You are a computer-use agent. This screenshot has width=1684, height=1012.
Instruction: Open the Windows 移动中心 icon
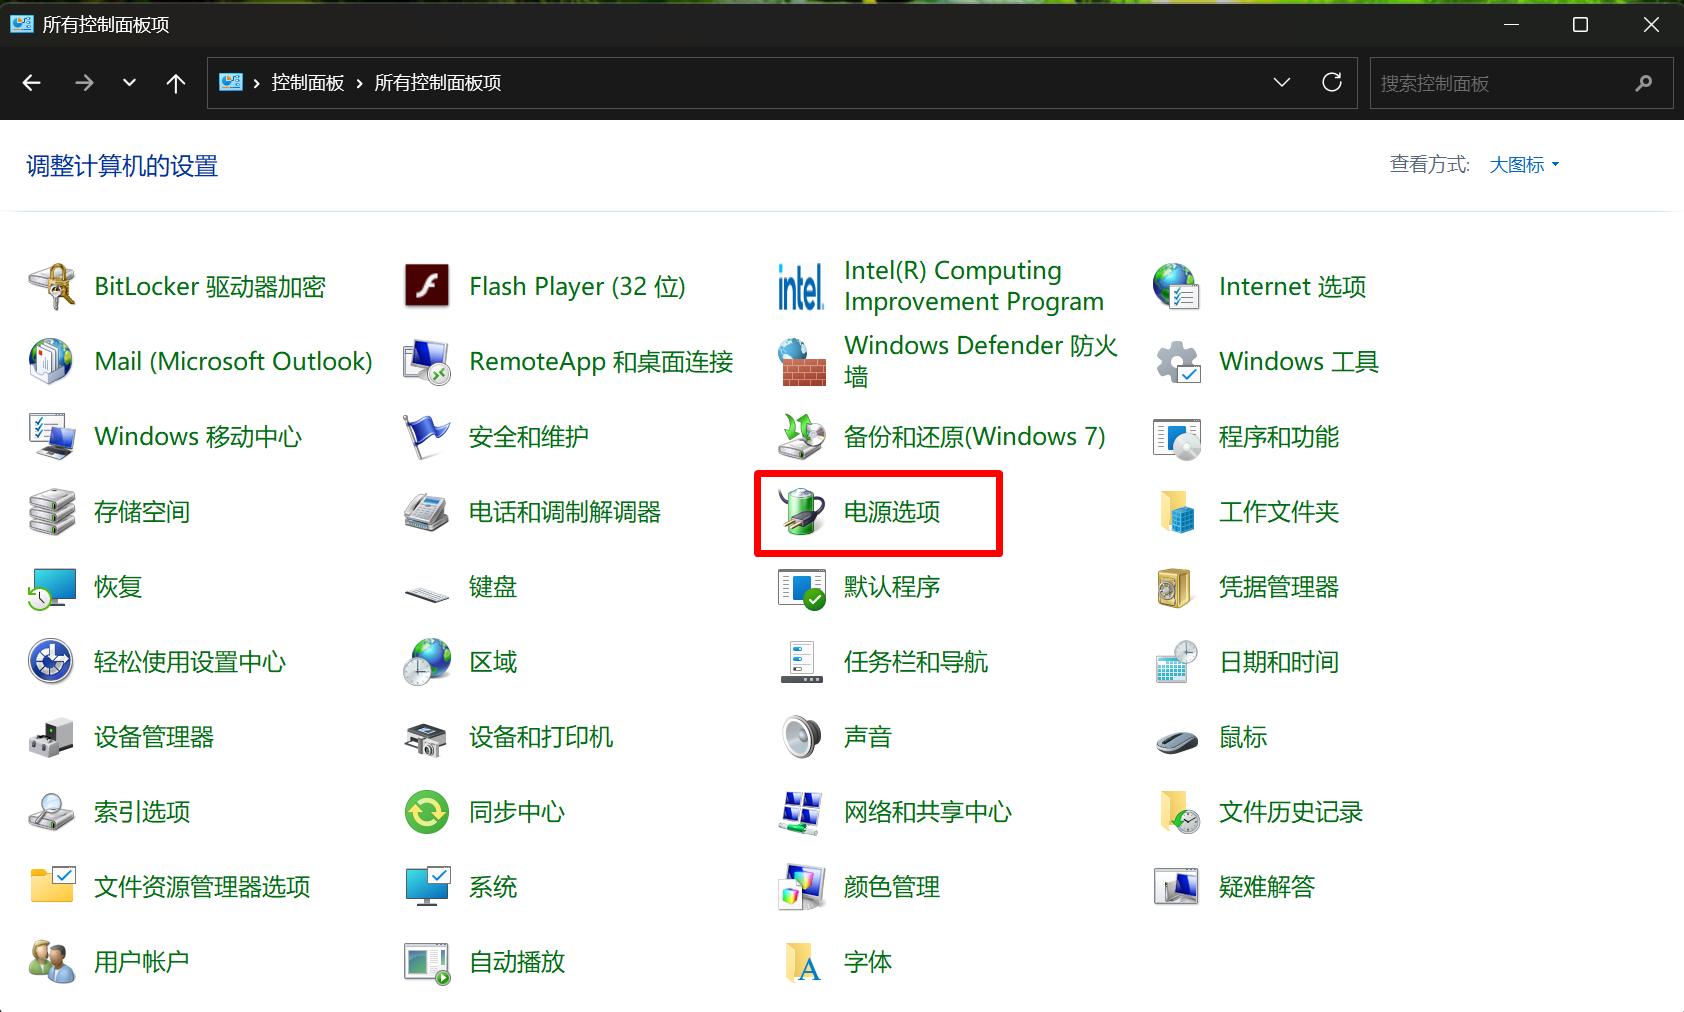pyautogui.click(x=52, y=437)
